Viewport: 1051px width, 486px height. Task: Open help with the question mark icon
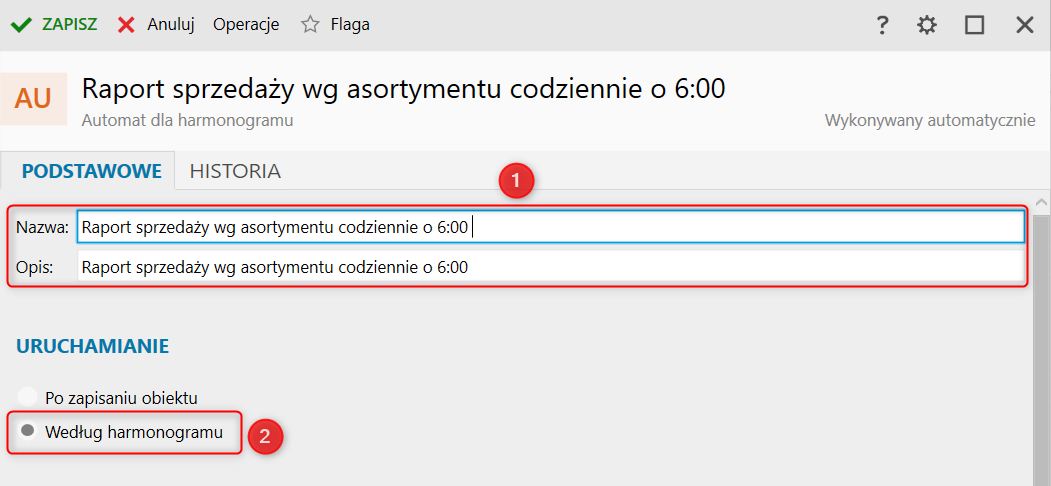click(882, 26)
